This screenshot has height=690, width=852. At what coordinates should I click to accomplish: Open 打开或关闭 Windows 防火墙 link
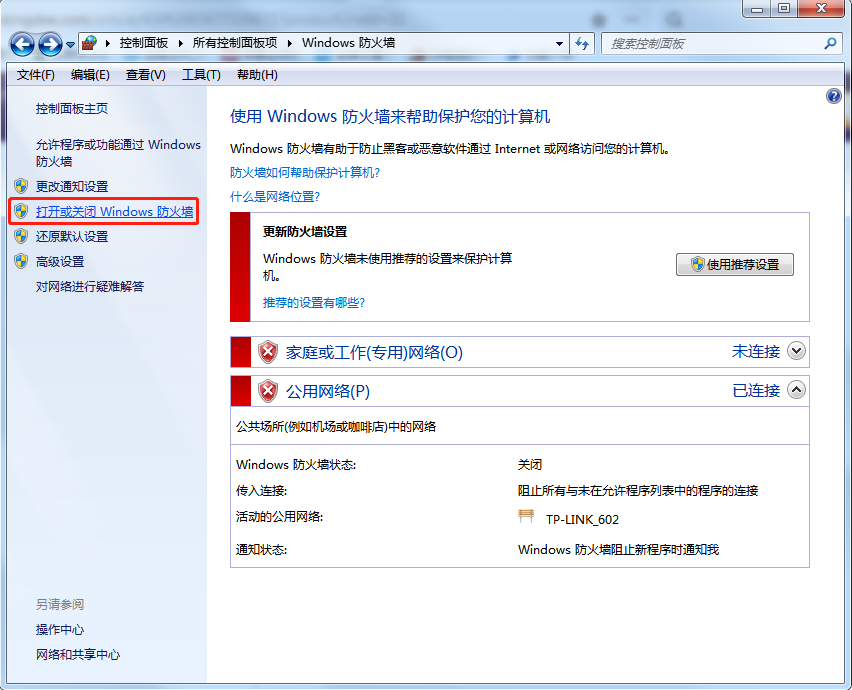(x=115, y=211)
